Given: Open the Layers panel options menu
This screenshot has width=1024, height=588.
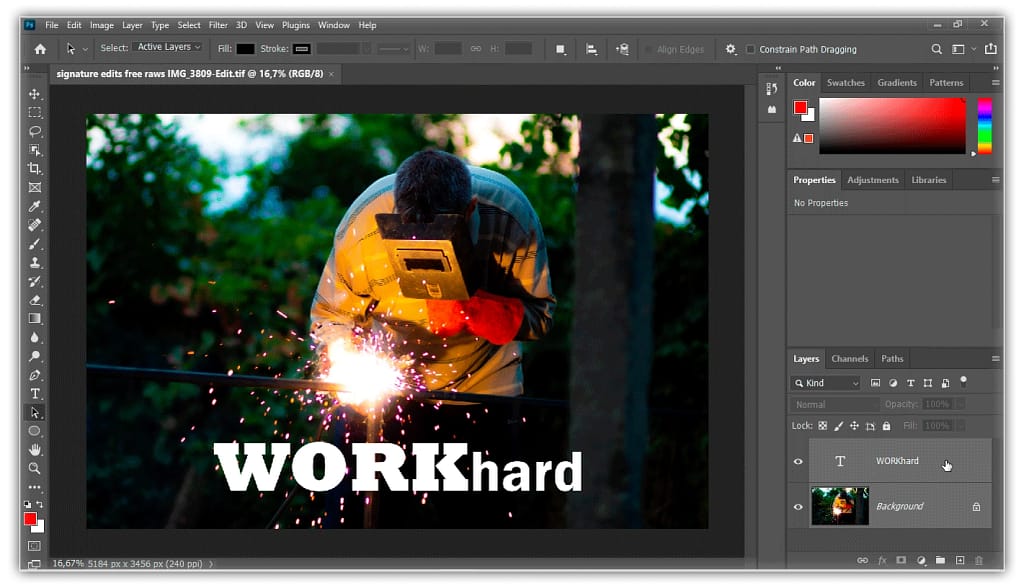Looking at the screenshot, I should pos(995,358).
